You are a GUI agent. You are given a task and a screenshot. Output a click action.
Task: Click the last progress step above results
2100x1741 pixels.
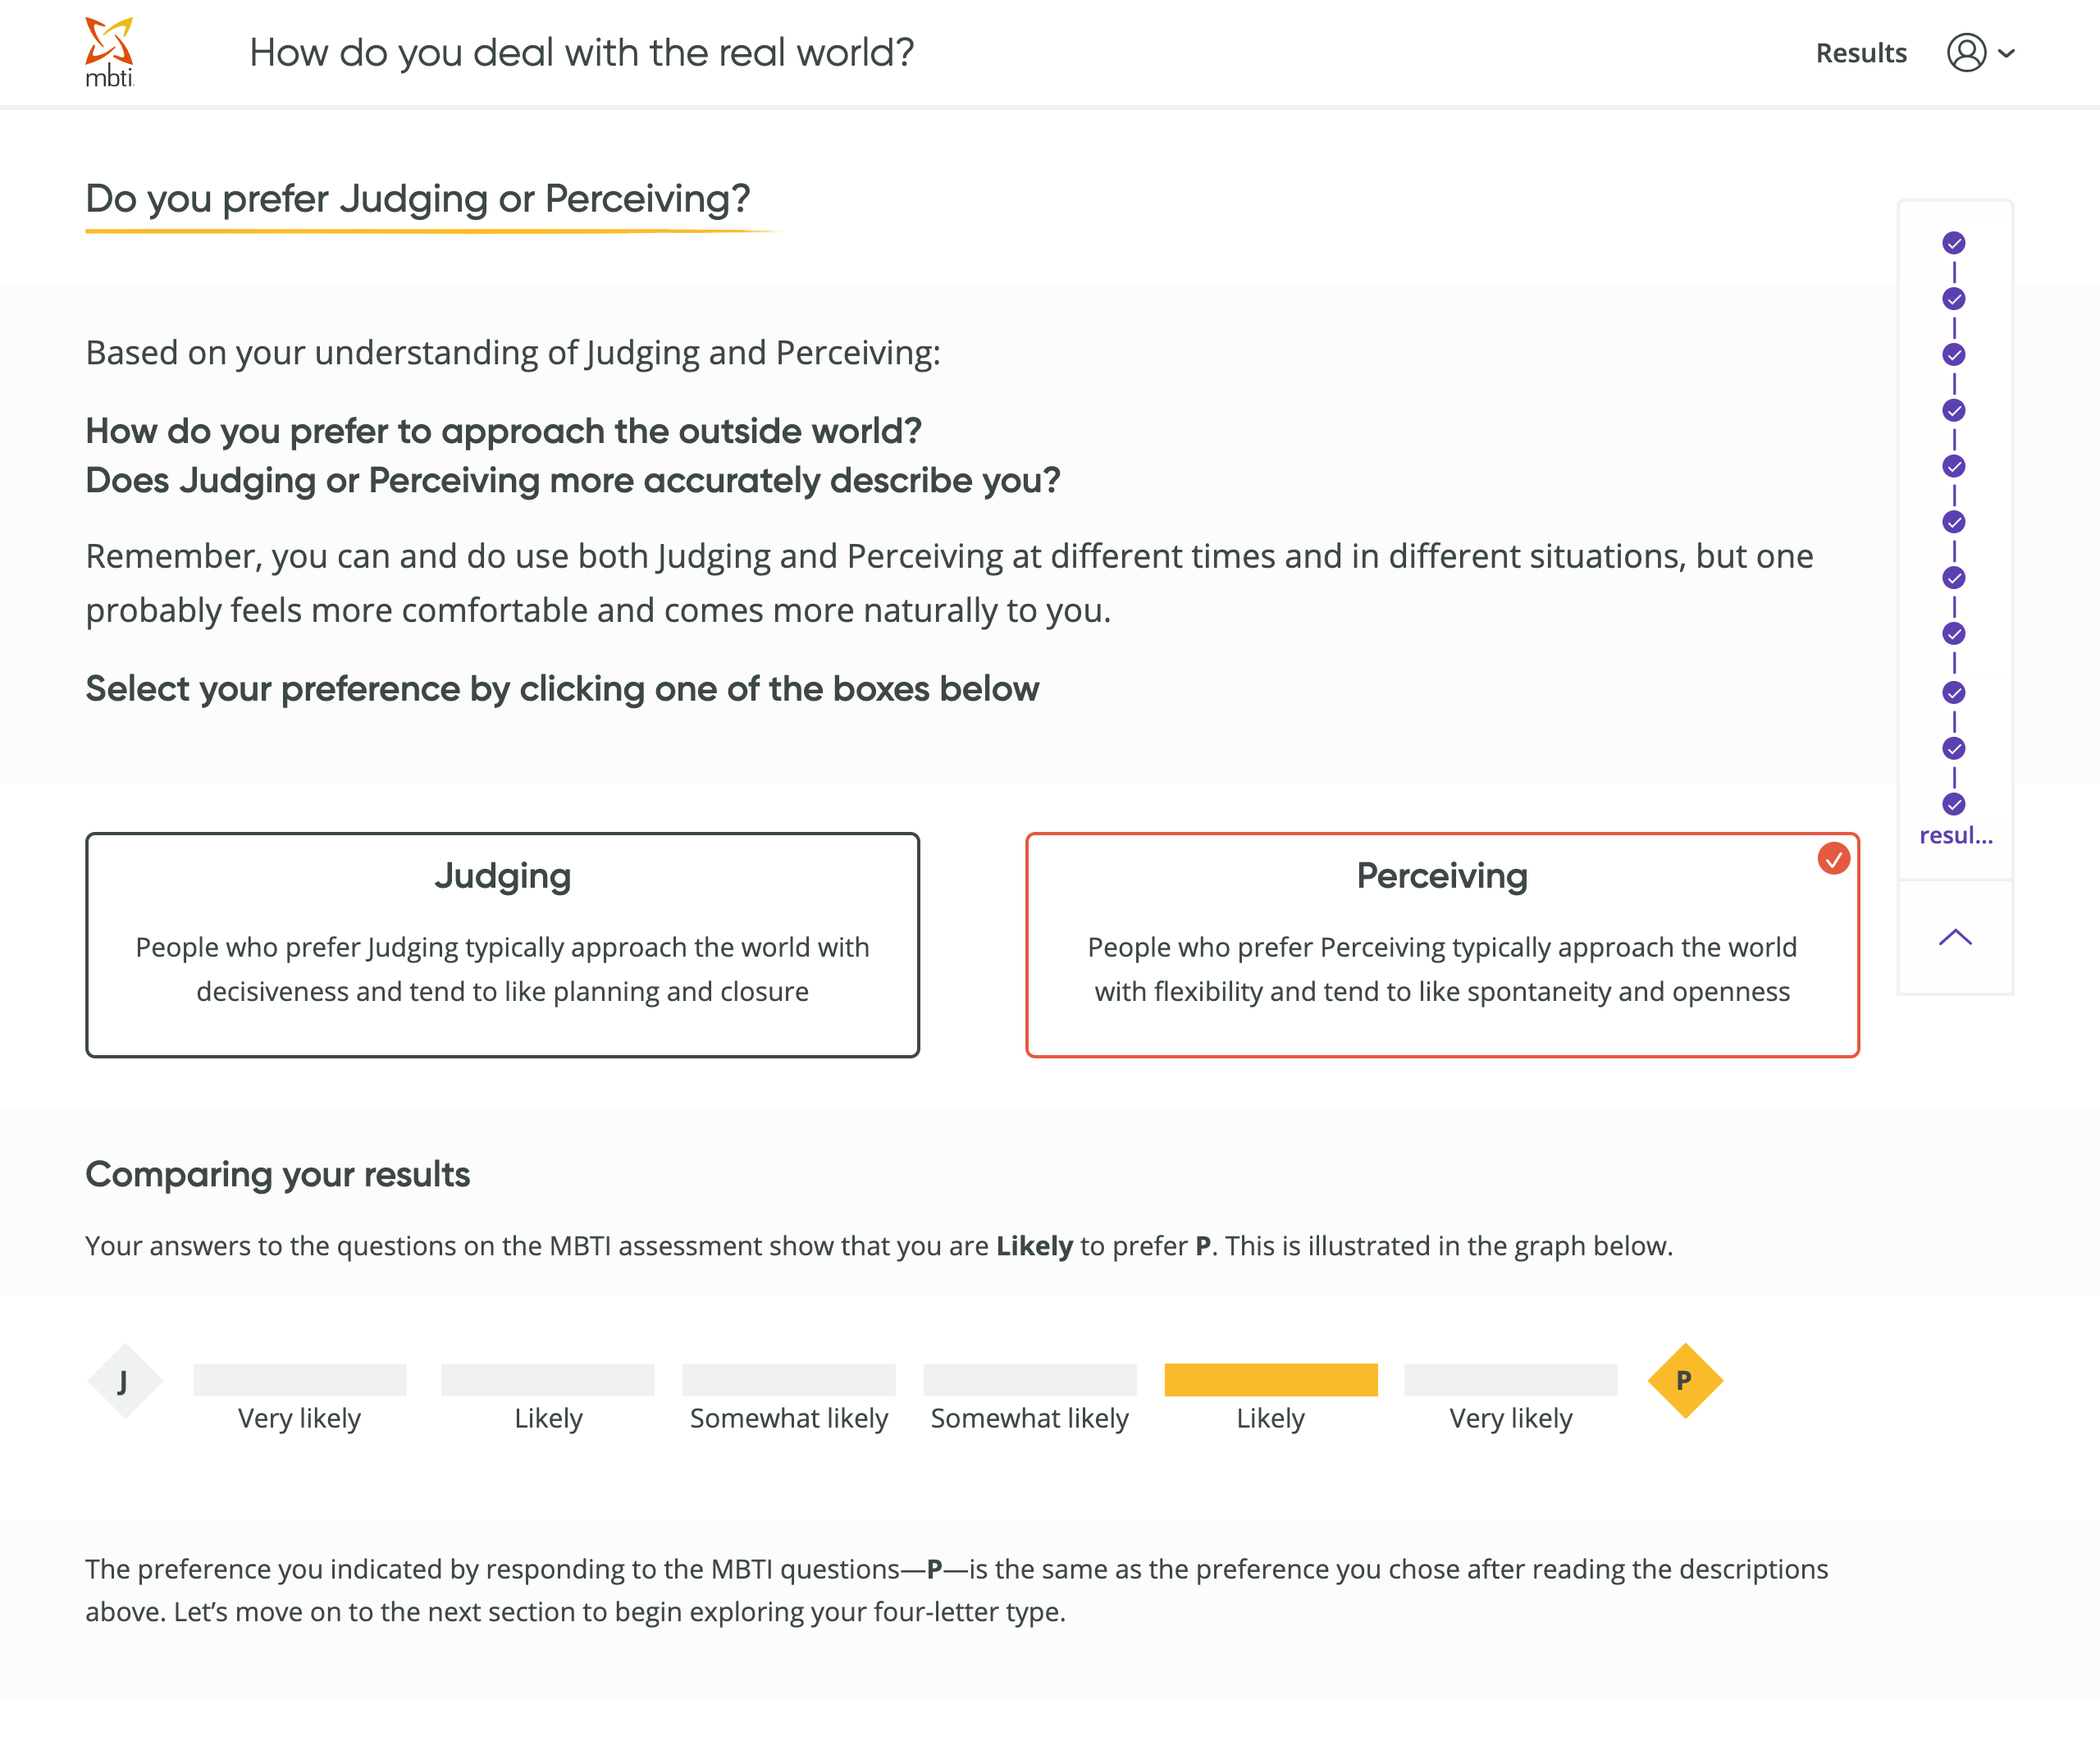pyautogui.click(x=1954, y=804)
